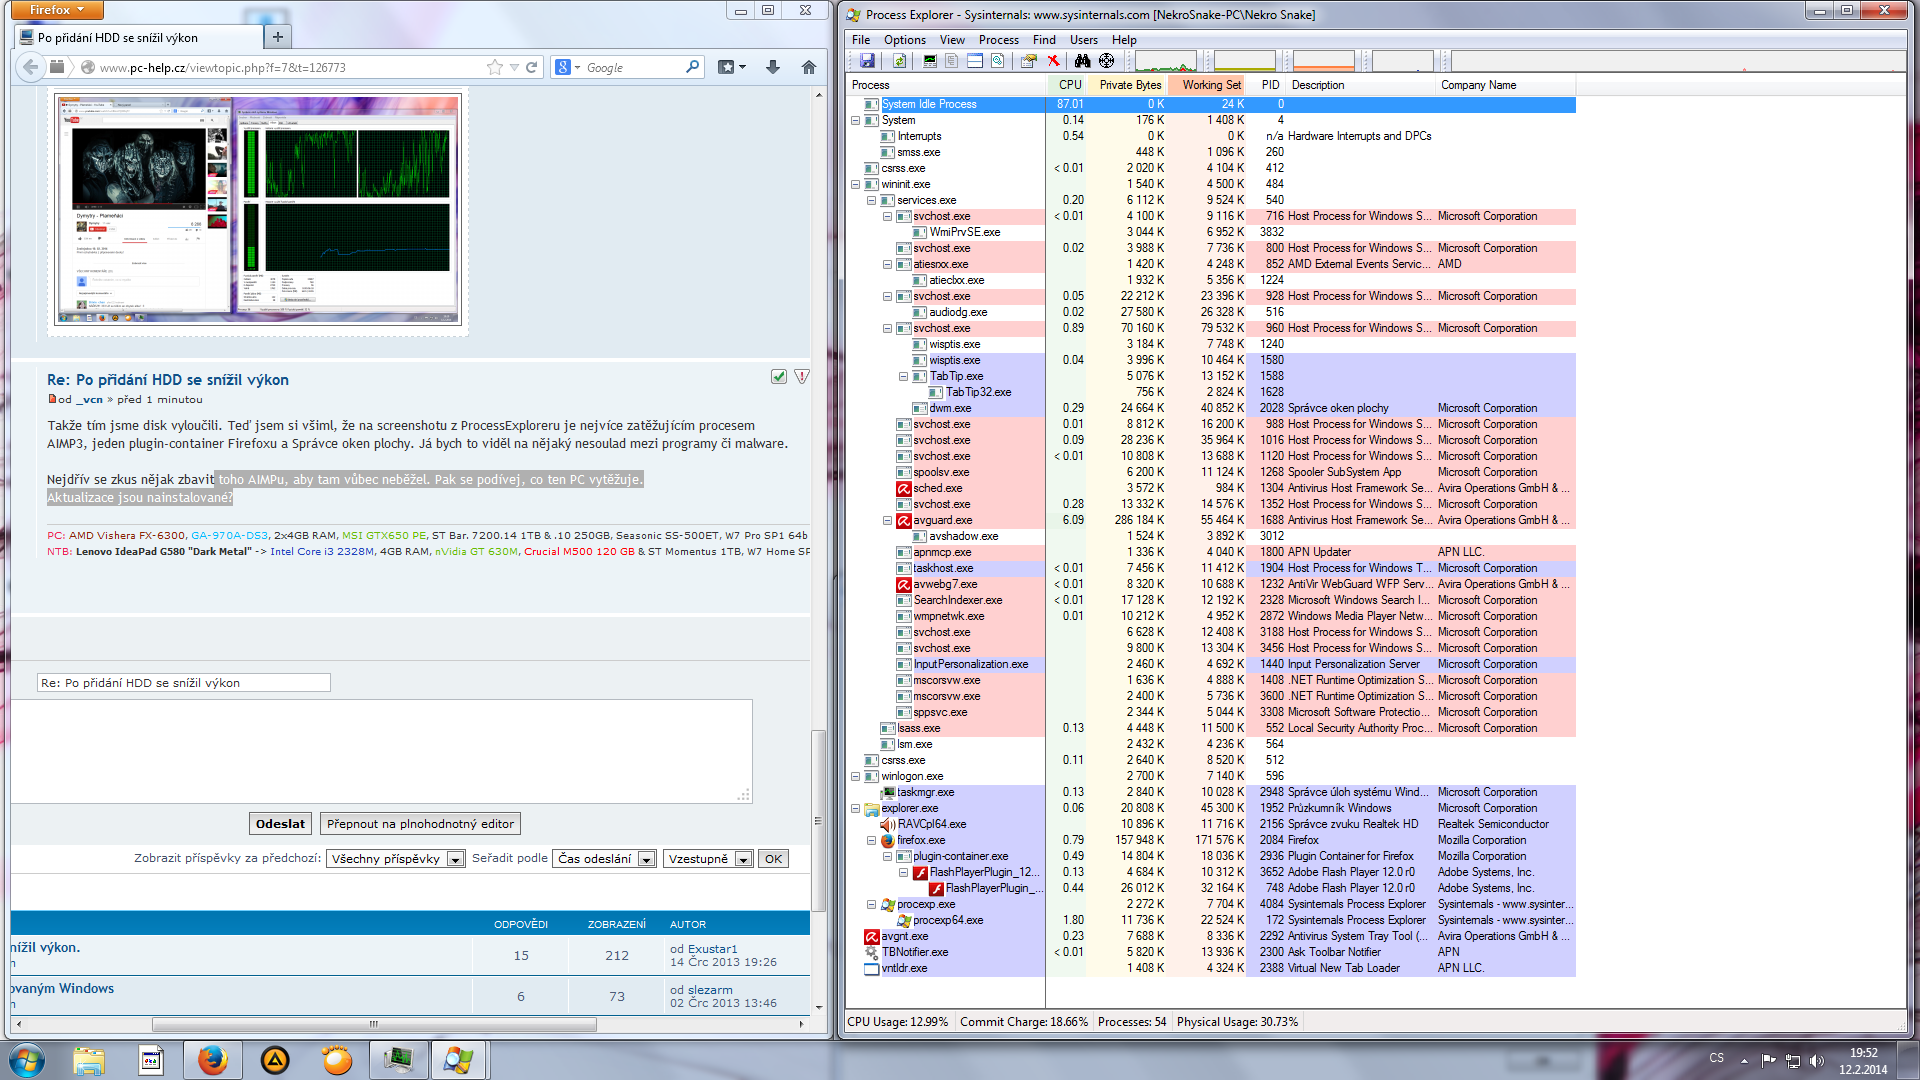The width and height of the screenshot is (1920, 1080).
Task: Toggle the Show Process Tree toolbar icon
Action: (x=952, y=62)
